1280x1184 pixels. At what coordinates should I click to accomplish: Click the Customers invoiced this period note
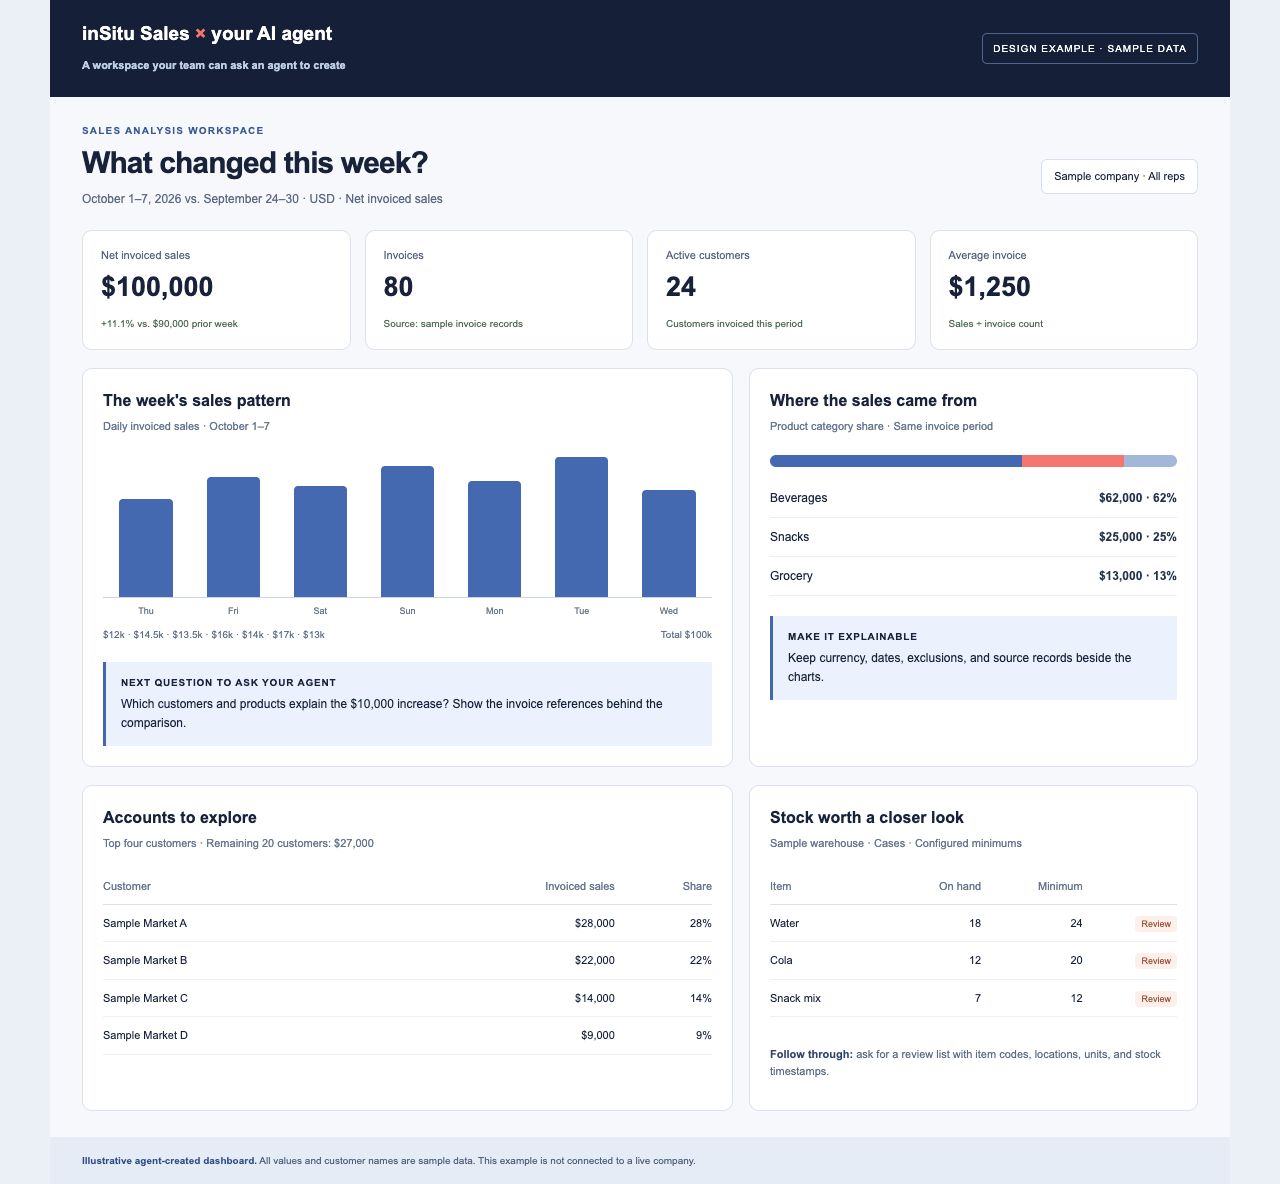[x=734, y=324]
